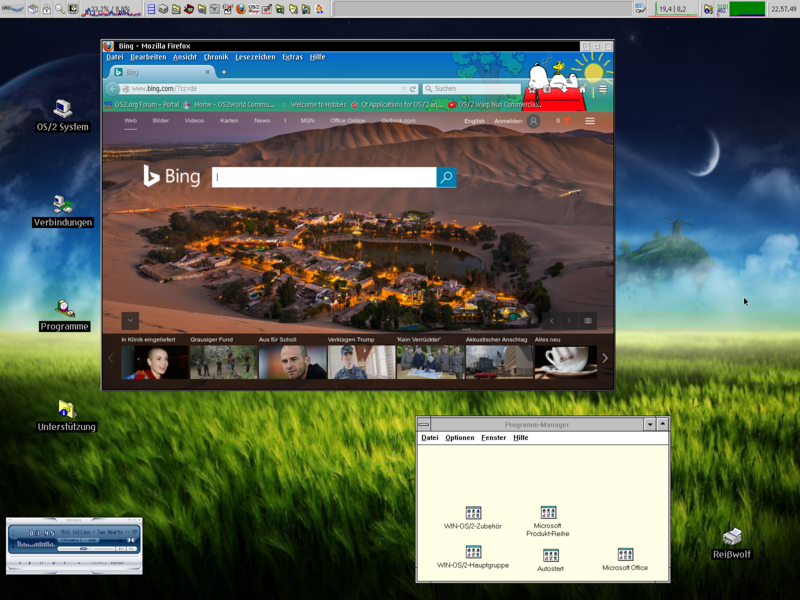Viewport: 800px width, 600px height.
Task: Open Programm-Manager system menu box
Action: pyautogui.click(x=423, y=424)
